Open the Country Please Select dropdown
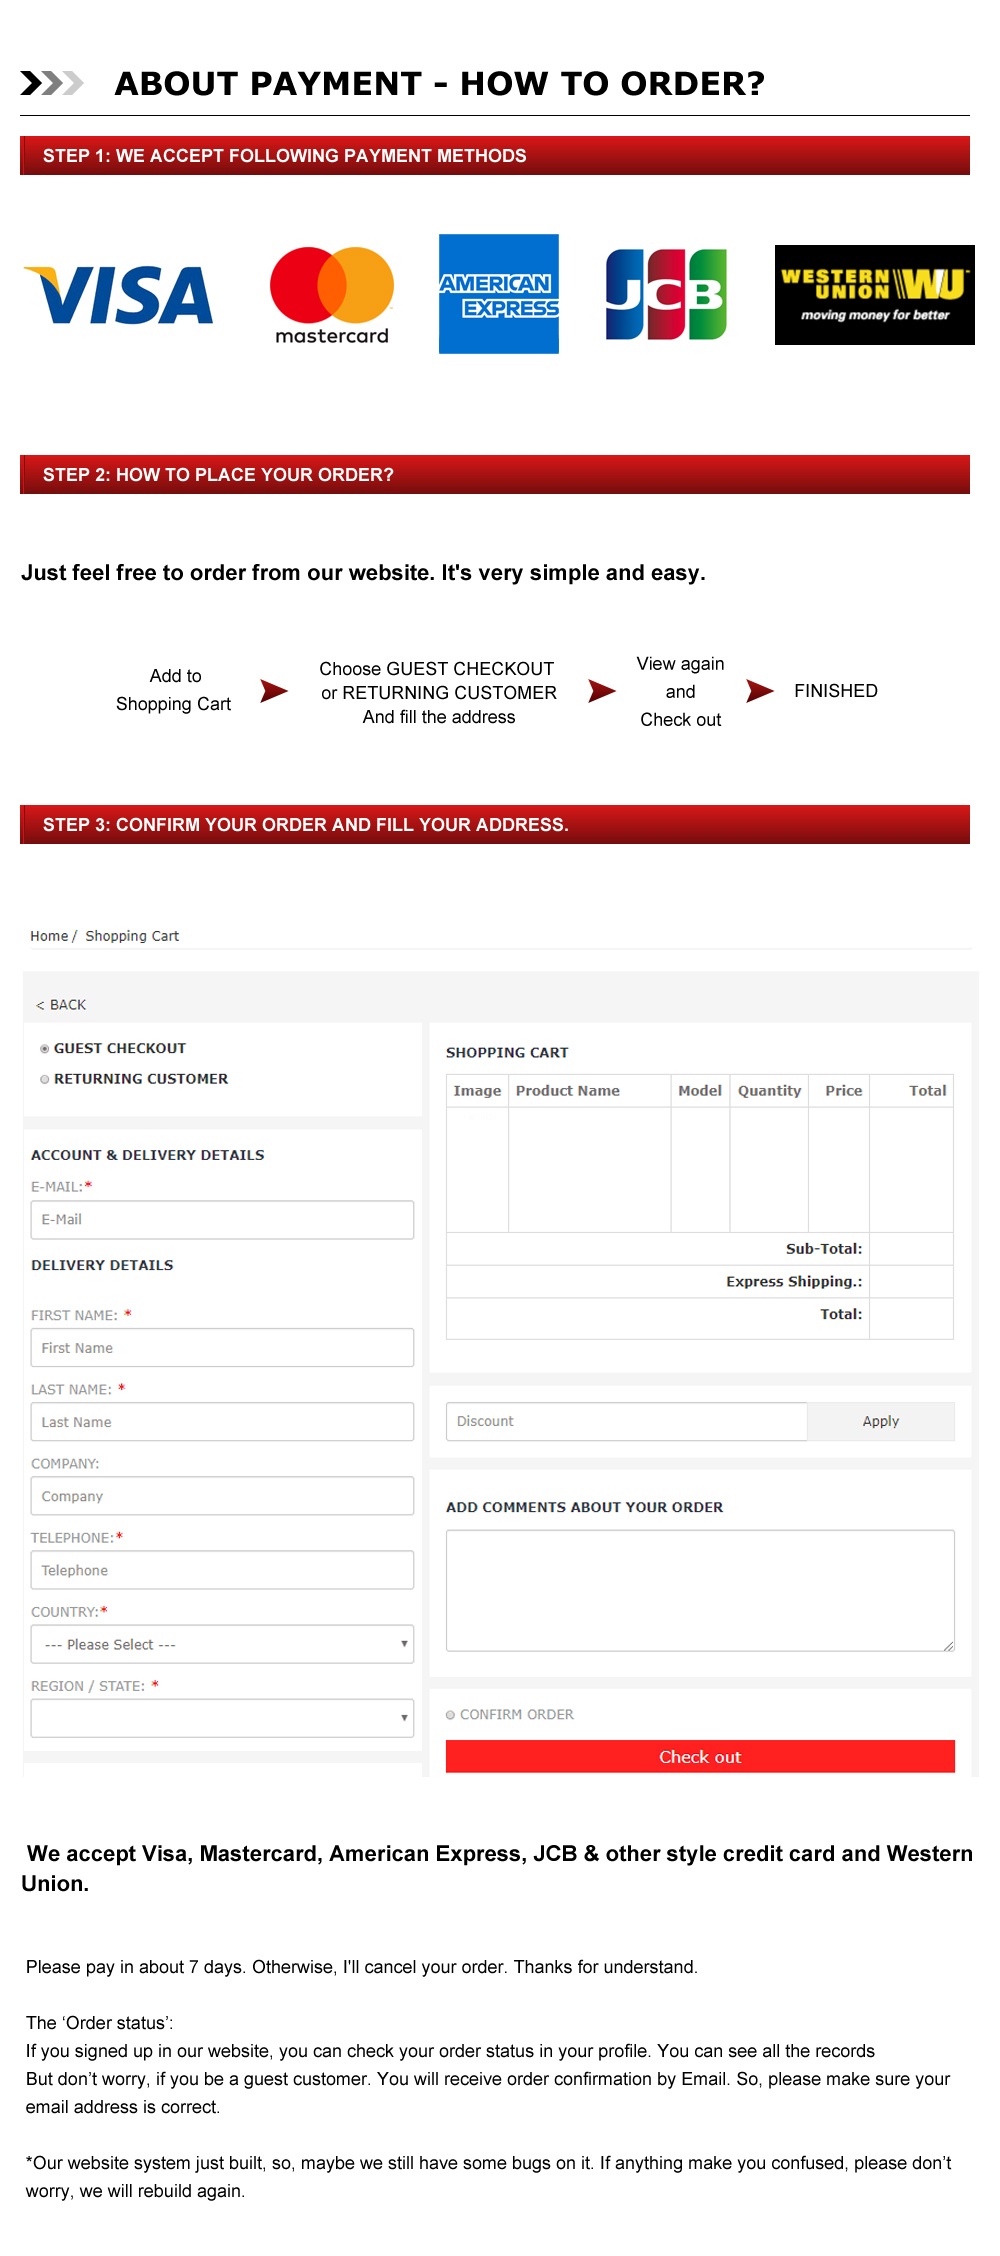This screenshot has height=2256, width=1000. 222,1644
